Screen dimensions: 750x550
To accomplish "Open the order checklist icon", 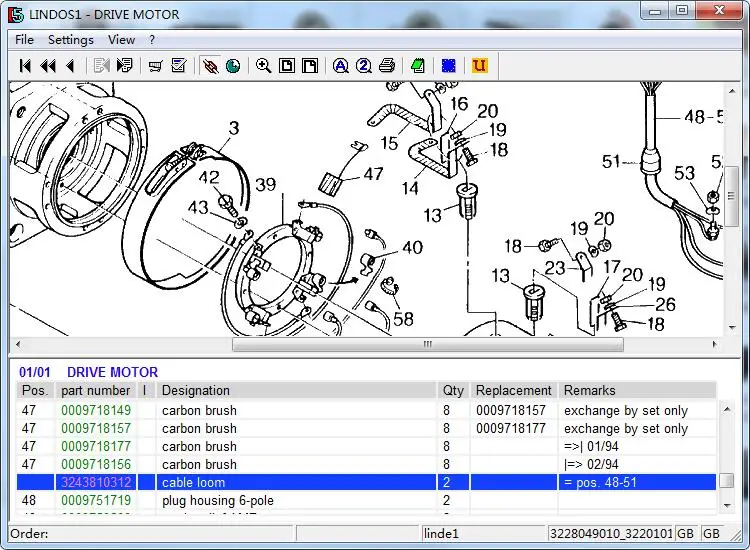I will tap(179, 66).
